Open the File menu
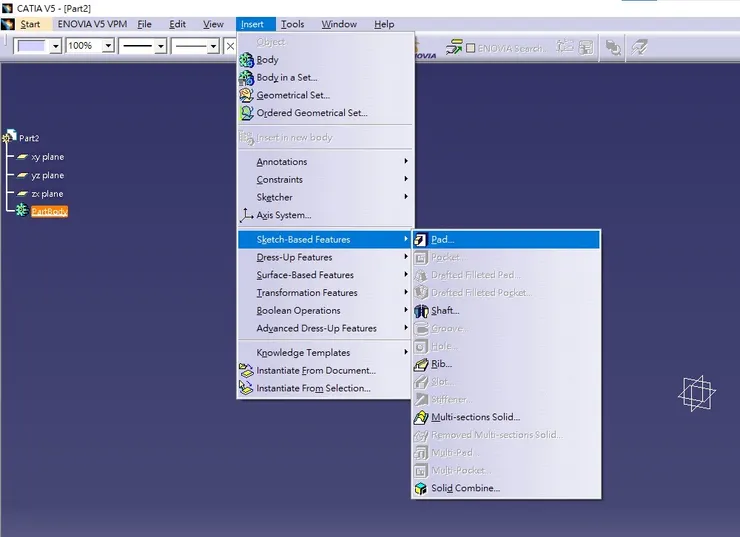The image size is (740, 537). click(x=144, y=24)
